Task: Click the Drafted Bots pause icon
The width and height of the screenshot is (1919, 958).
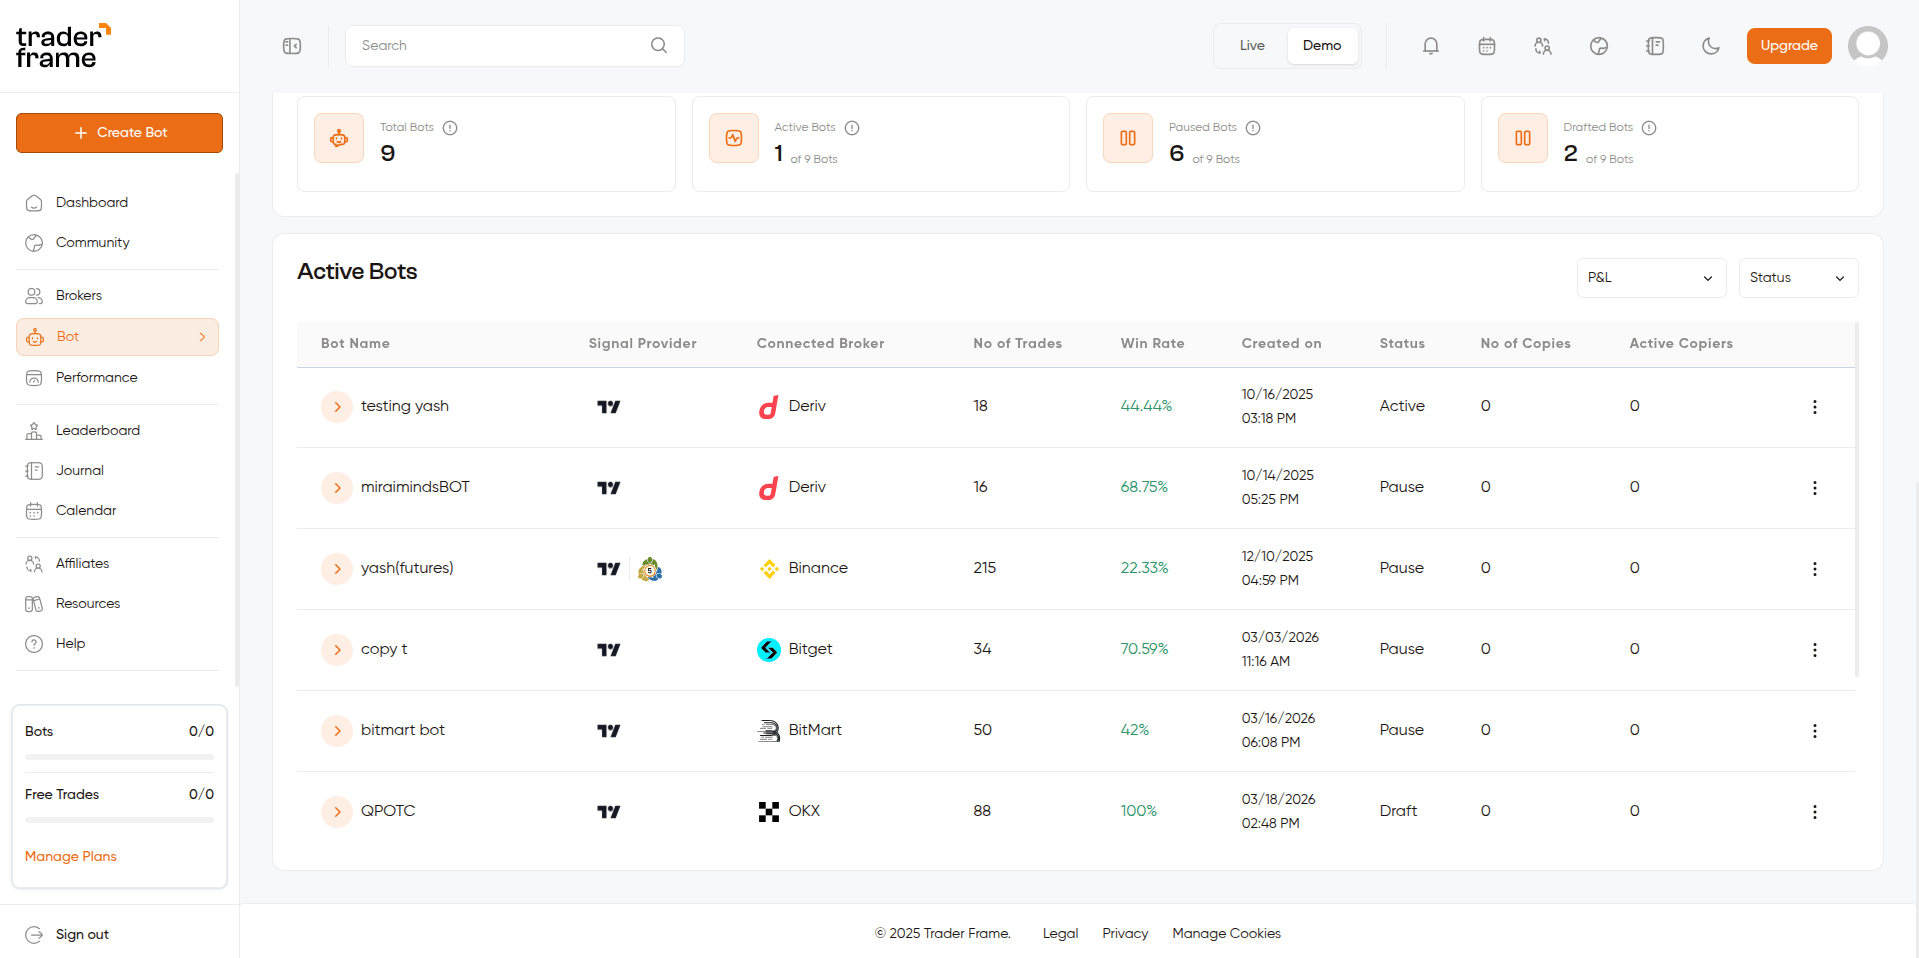Action: pyautogui.click(x=1523, y=138)
